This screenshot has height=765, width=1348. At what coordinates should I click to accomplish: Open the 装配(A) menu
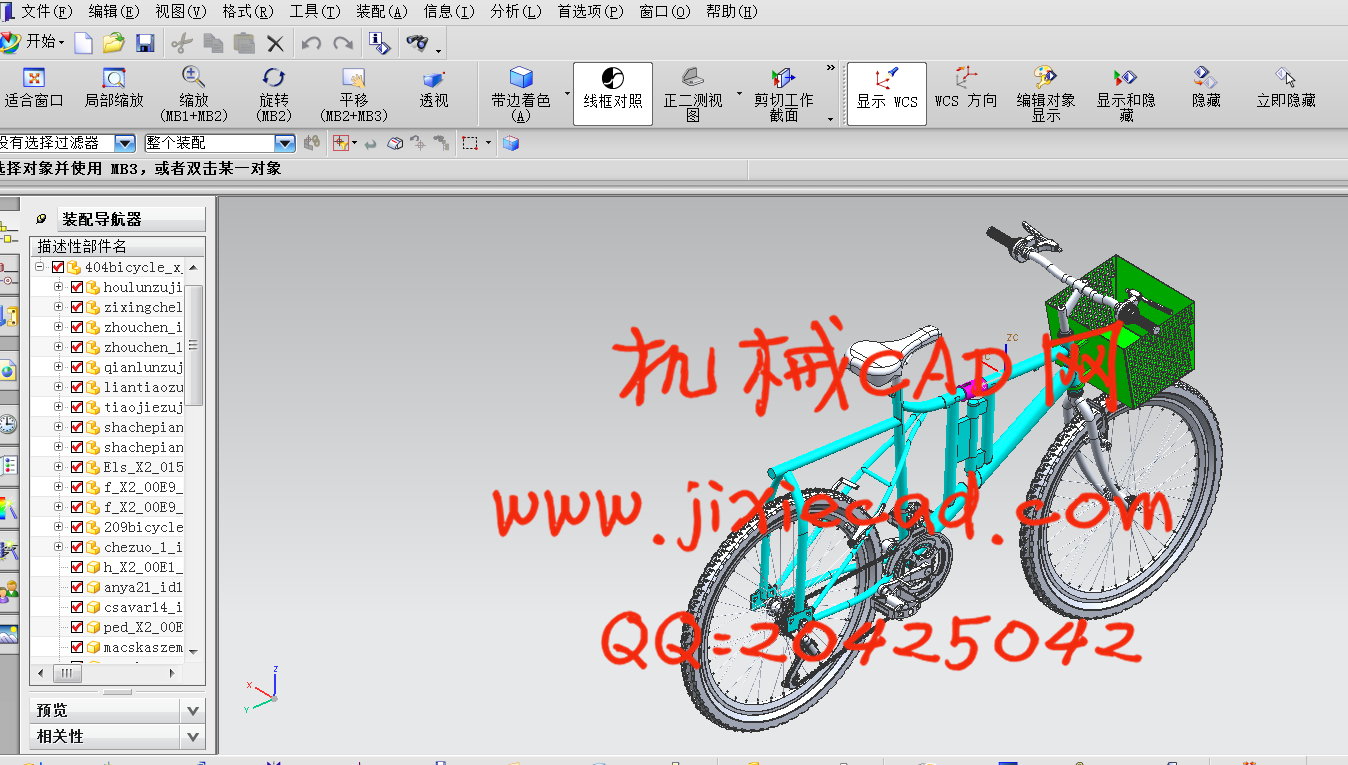click(x=382, y=11)
